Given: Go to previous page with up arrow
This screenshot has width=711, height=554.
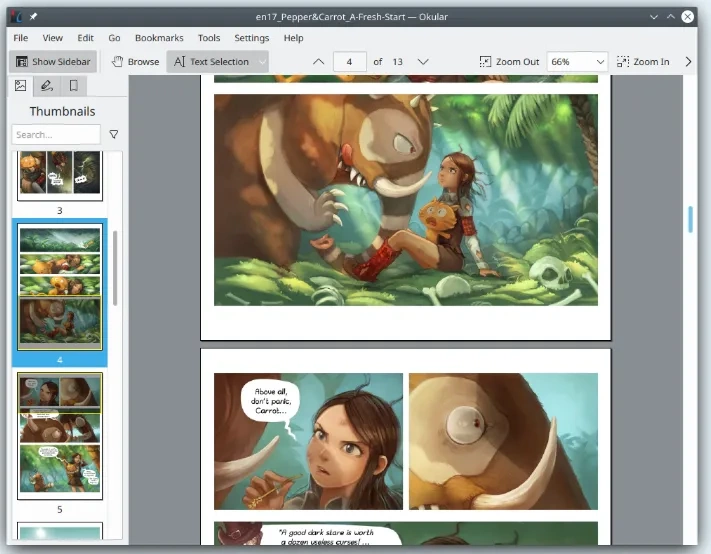Looking at the screenshot, I should [319, 62].
